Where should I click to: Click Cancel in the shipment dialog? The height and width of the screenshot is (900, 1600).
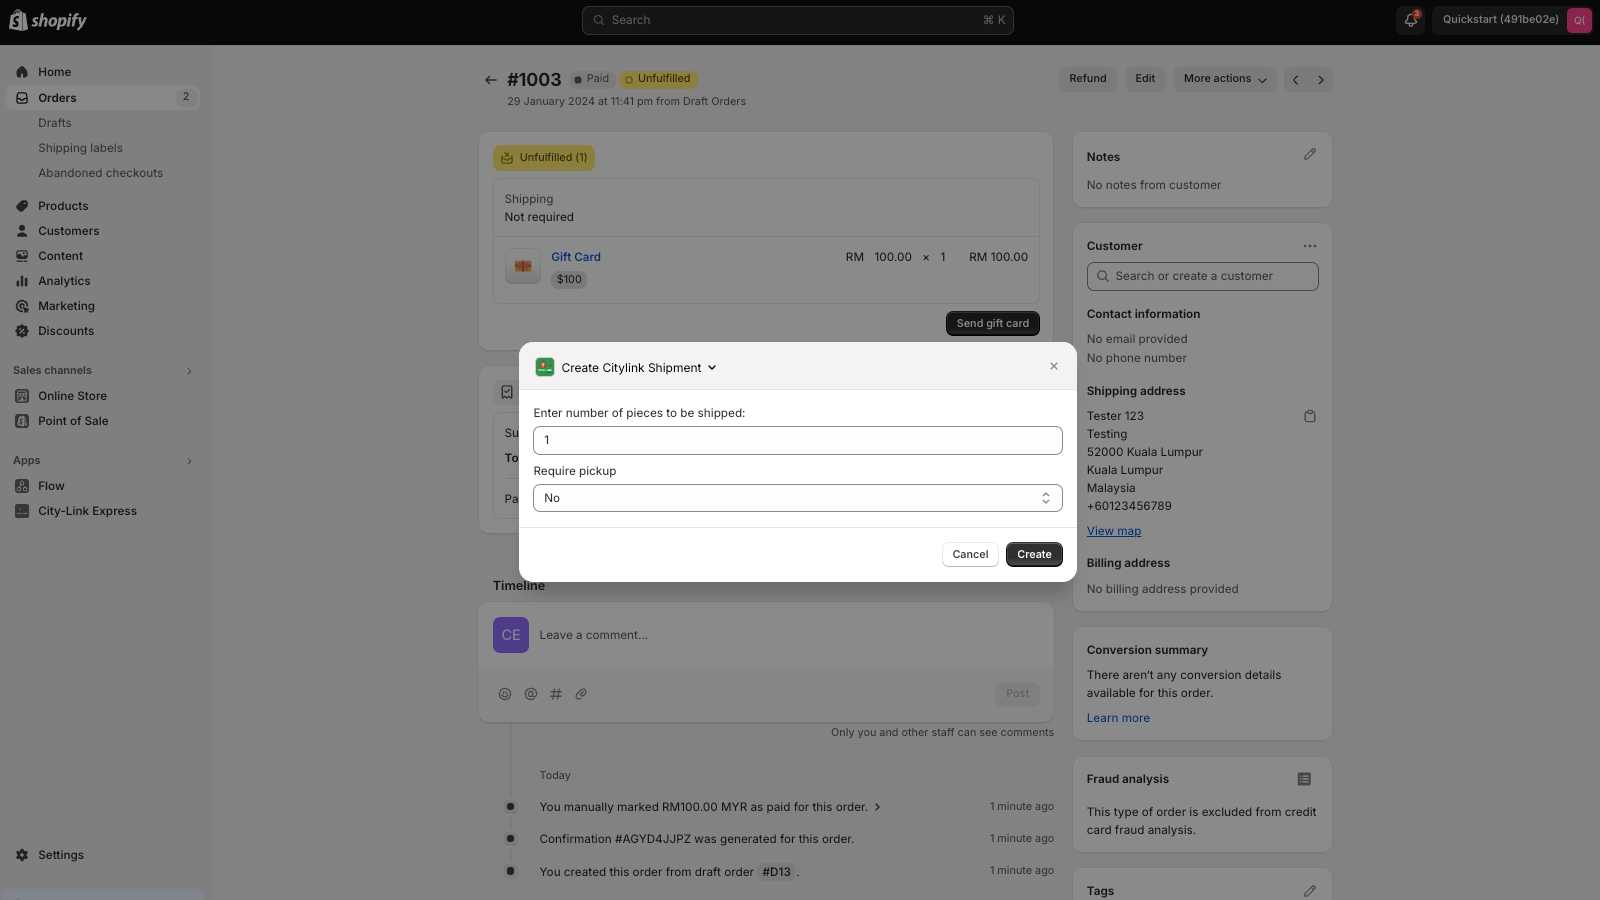coord(970,554)
